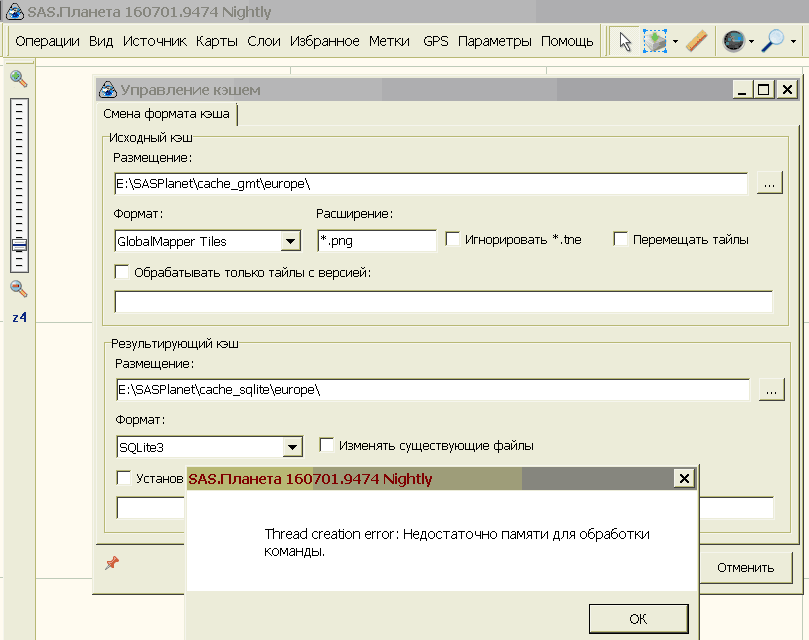Image resolution: width=809 pixels, height=640 pixels.
Task: Click the 'Отменить' button
Action: (745, 567)
